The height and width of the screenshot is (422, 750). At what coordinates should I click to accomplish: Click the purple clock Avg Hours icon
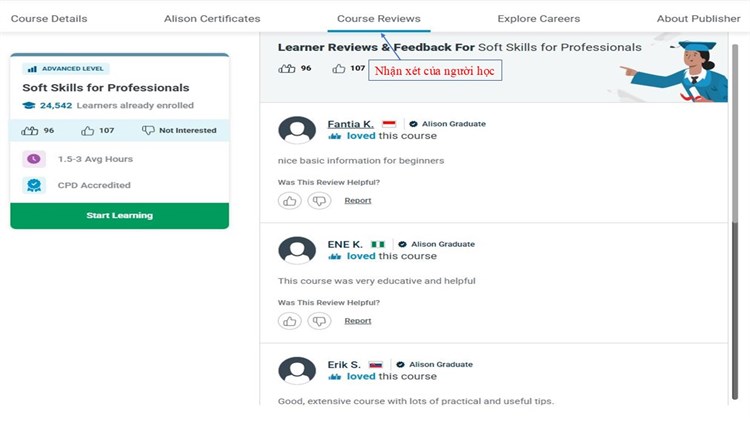34,159
